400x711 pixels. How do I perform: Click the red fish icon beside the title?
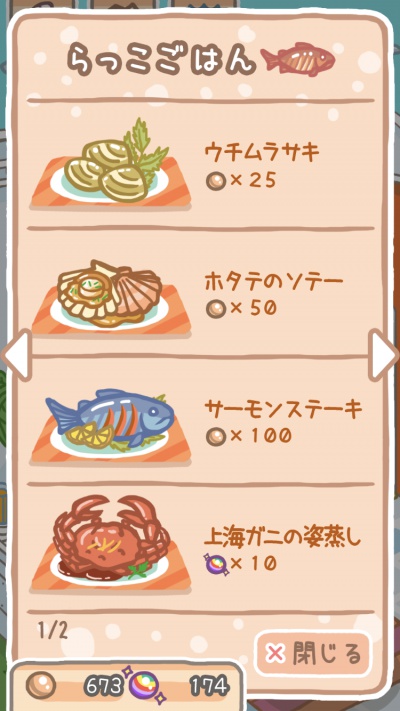[x=298, y=58]
